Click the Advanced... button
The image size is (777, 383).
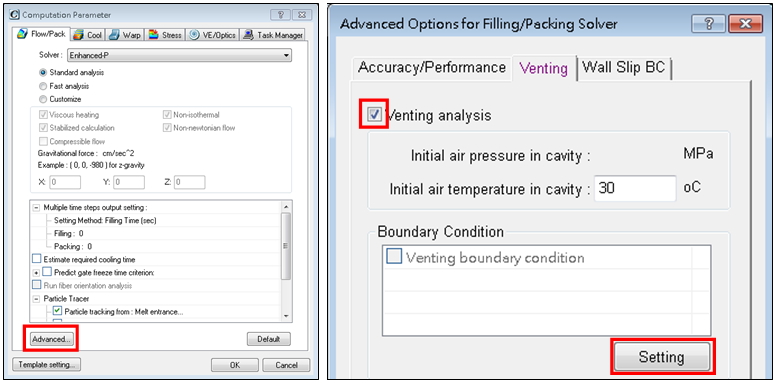tap(51, 339)
